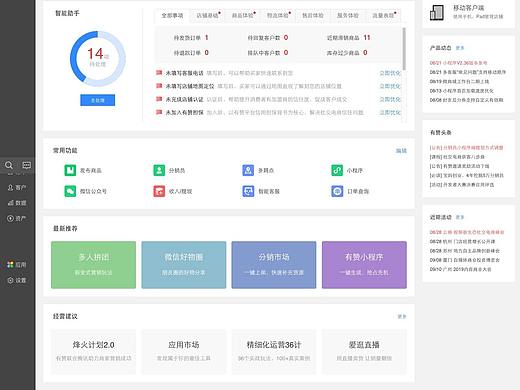Click the 分销员 person icon
Viewport: 520px width, 390px height.
pyautogui.click(x=159, y=170)
